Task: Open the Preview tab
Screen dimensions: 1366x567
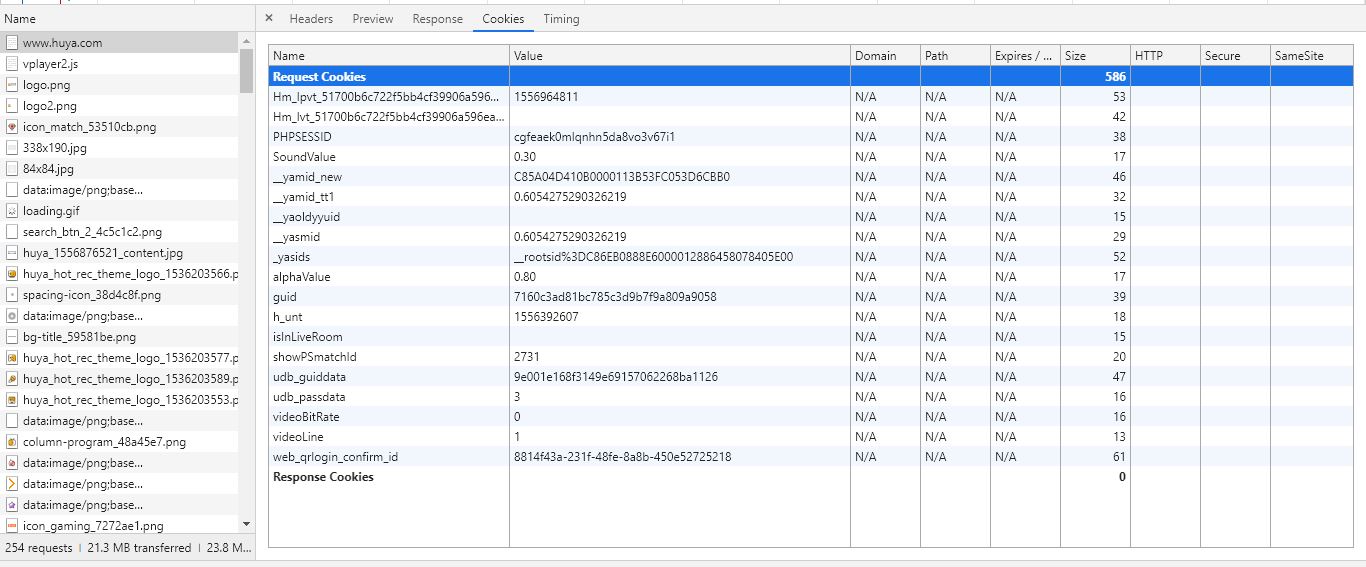Action: point(373,19)
